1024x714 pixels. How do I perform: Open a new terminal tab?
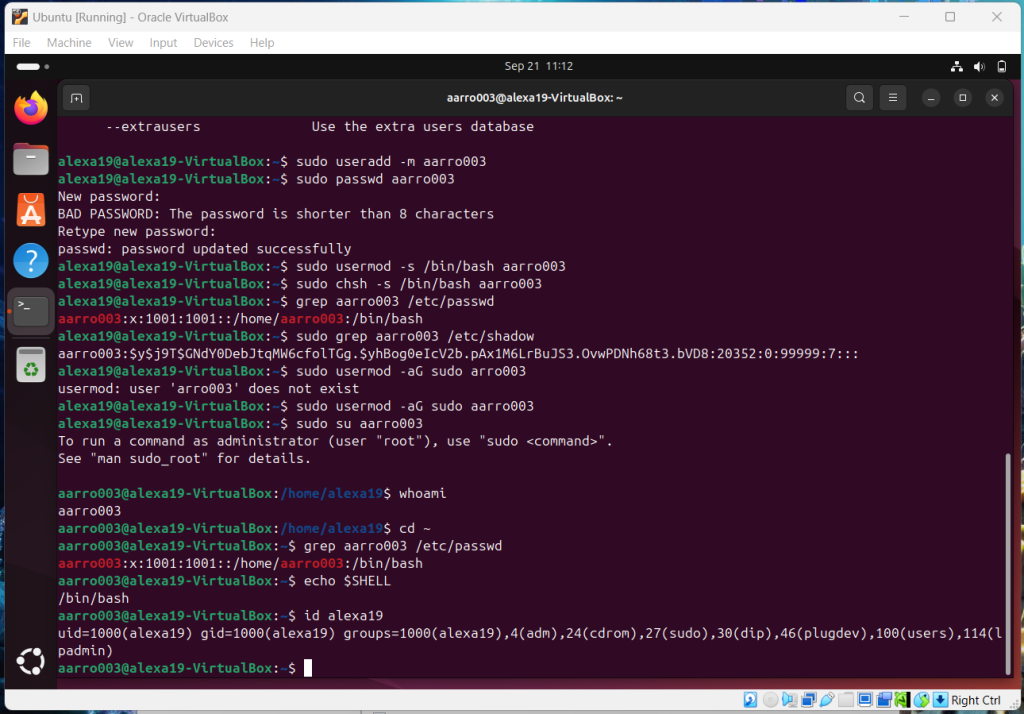[77, 98]
